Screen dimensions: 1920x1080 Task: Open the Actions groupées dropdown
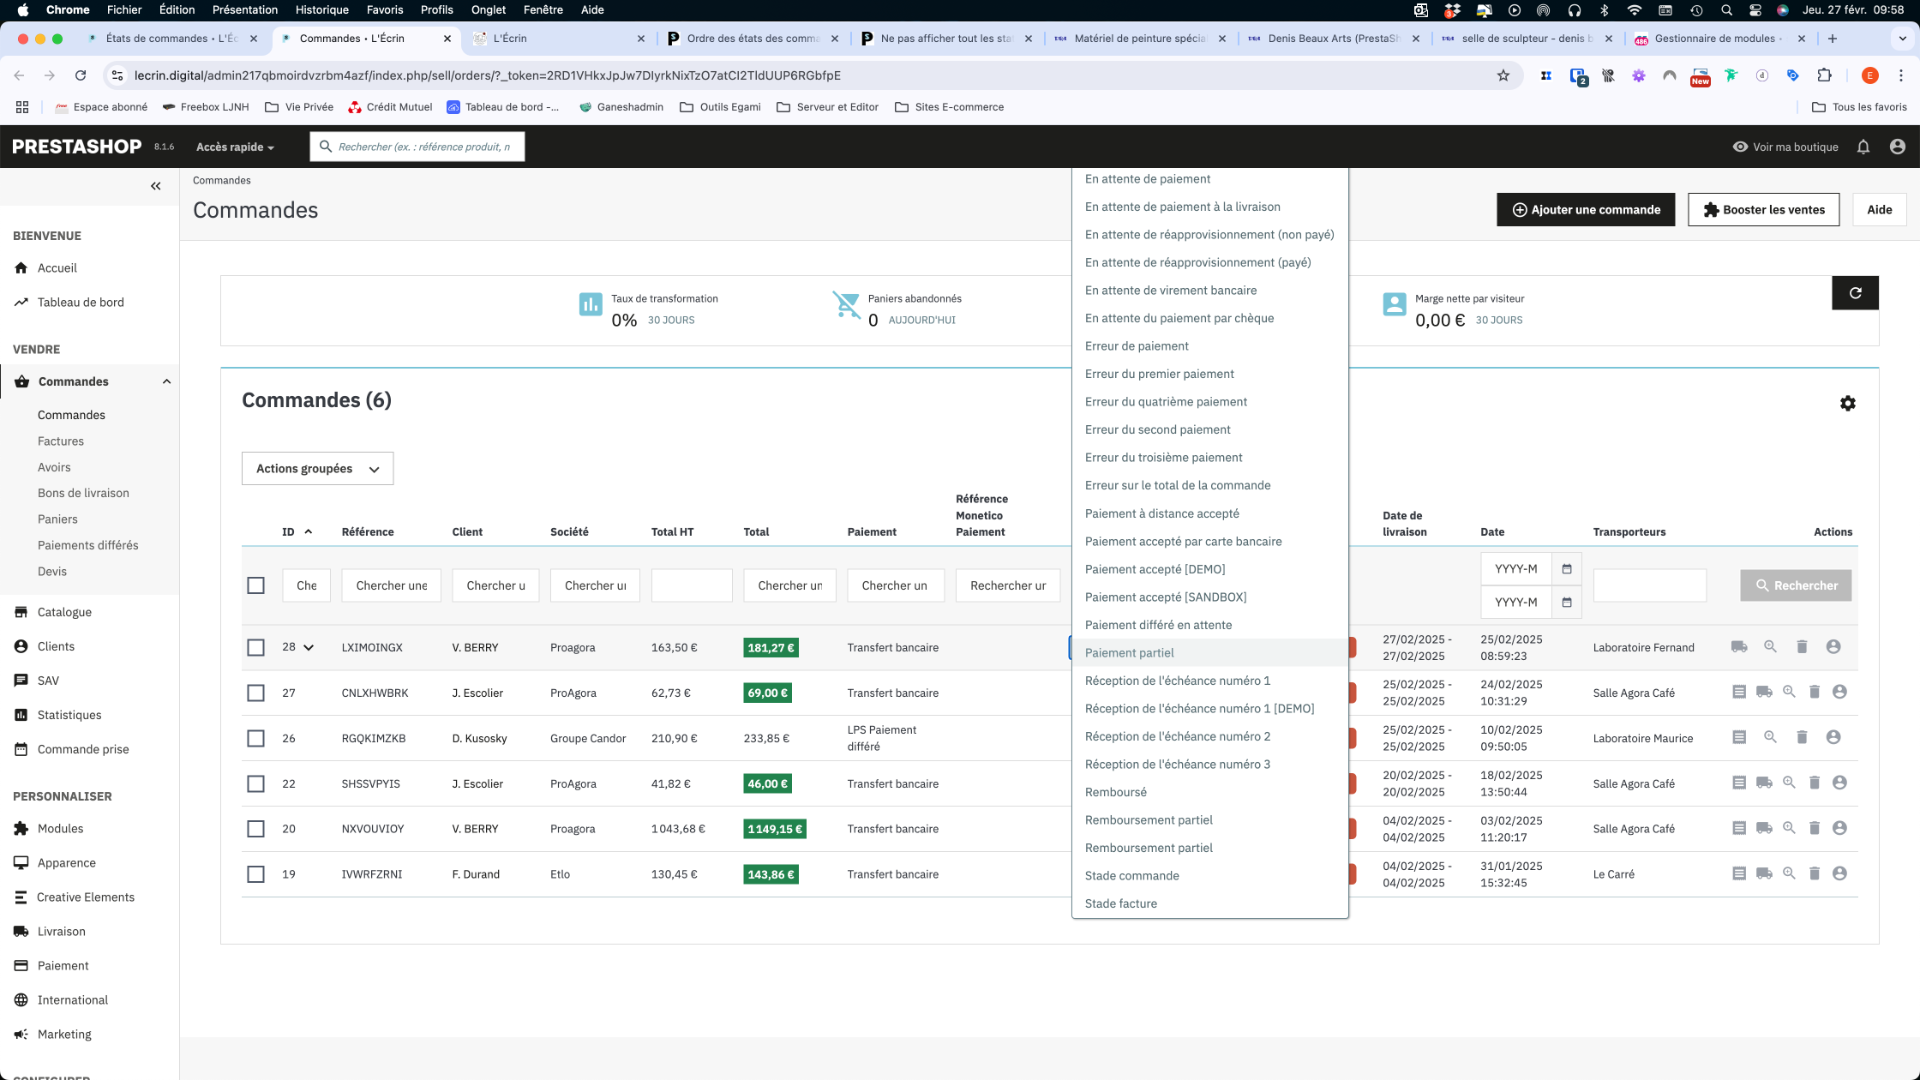tap(318, 469)
